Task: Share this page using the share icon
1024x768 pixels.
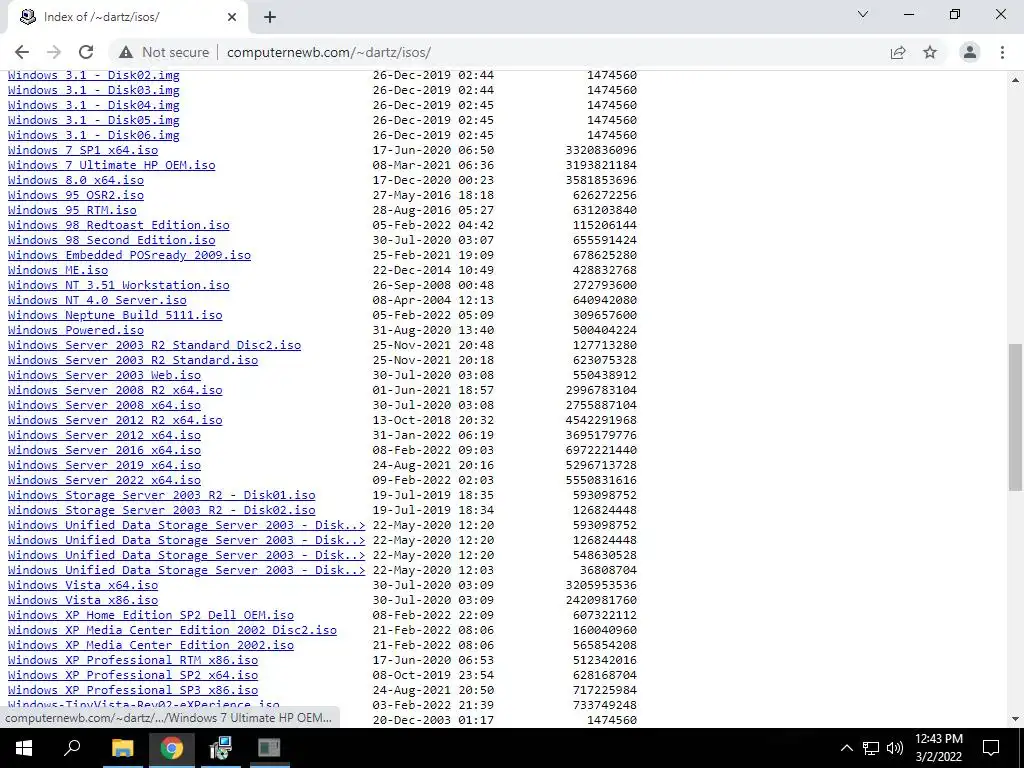Action: click(898, 52)
